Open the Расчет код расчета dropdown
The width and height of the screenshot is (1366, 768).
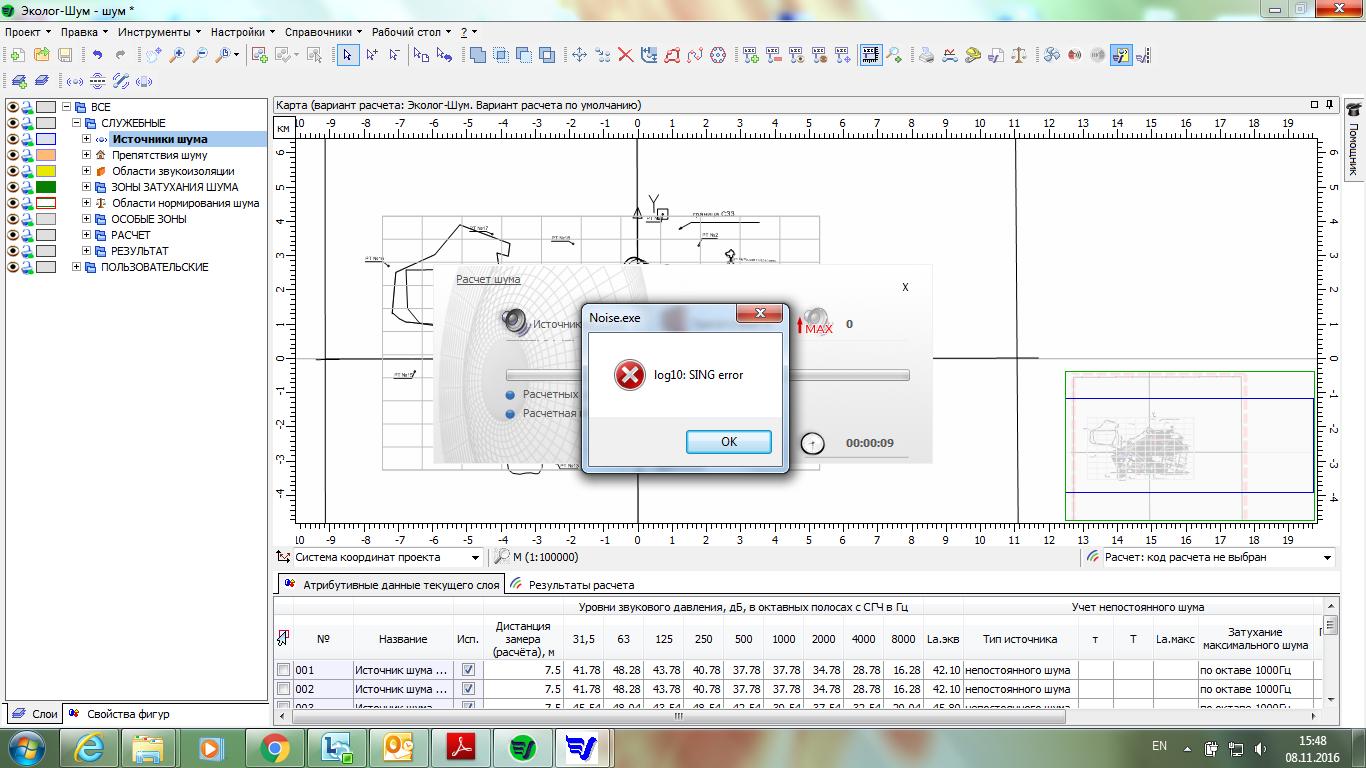[x=1327, y=558]
